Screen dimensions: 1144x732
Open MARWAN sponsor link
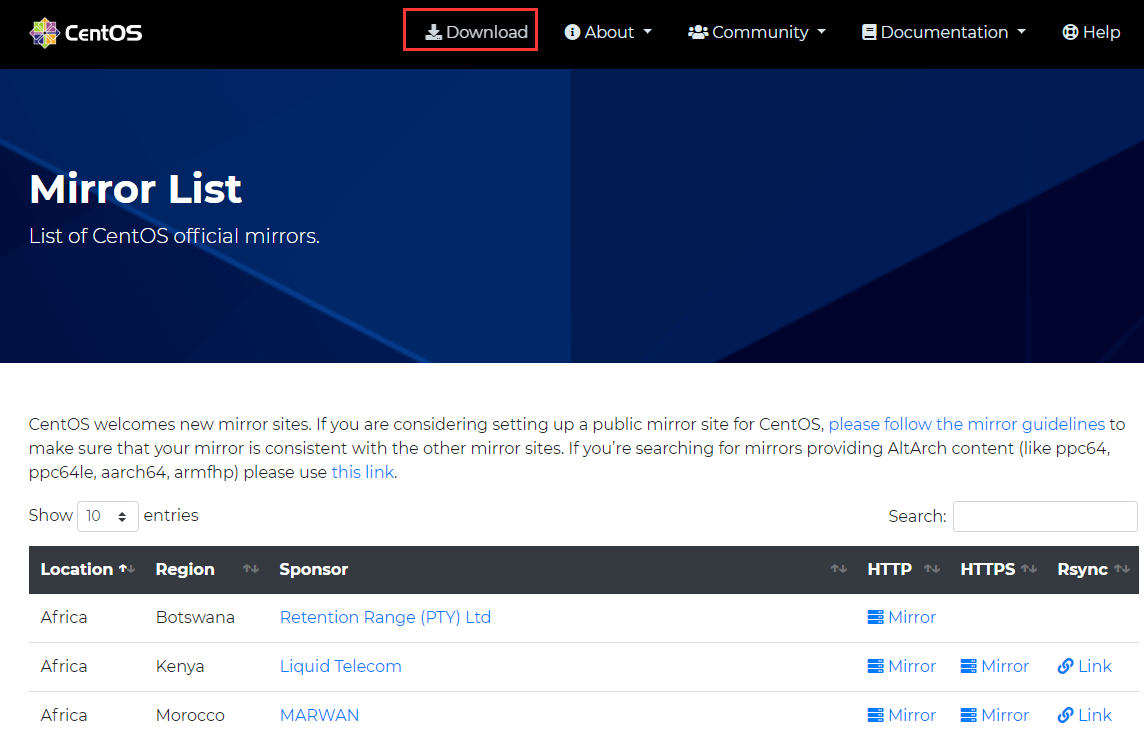coord(320,715)
